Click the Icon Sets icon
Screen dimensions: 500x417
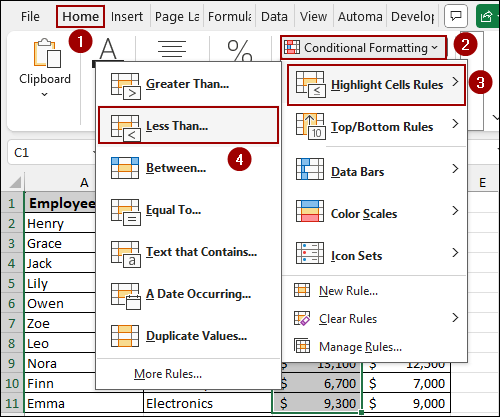click(x=310, y=253)
